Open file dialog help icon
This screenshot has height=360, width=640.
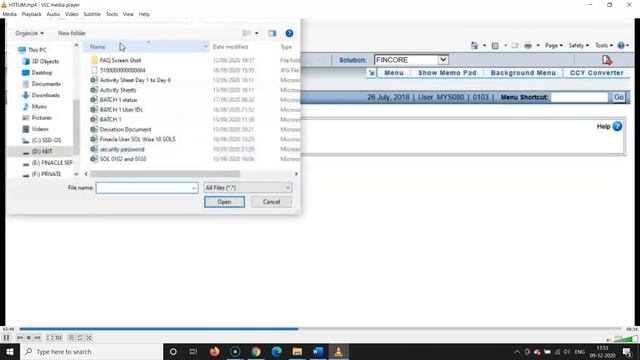click(289, 33)
